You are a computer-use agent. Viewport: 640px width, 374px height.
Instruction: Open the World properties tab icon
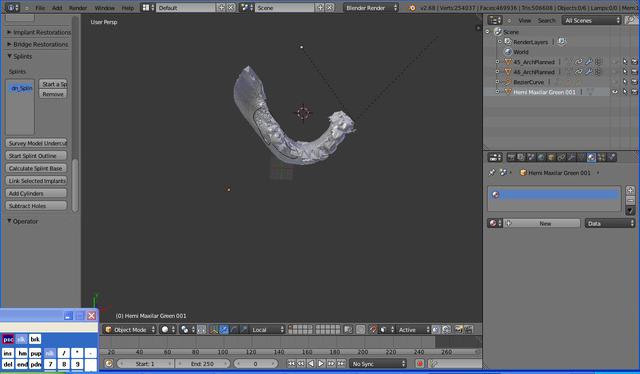coord(541,157)
